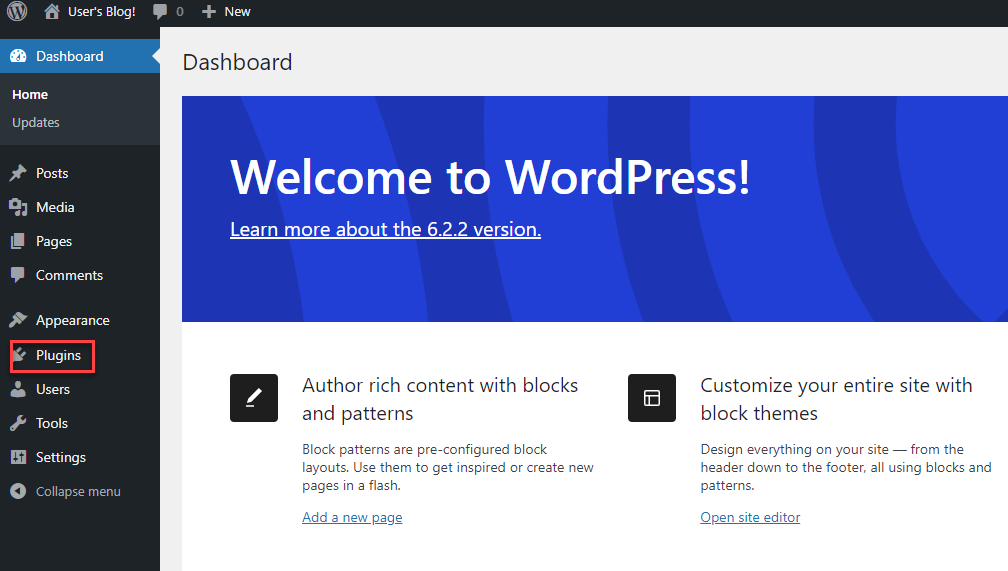
Task: Open the comments bubble icon in the admin bar
Action: (x=160, y=12)
